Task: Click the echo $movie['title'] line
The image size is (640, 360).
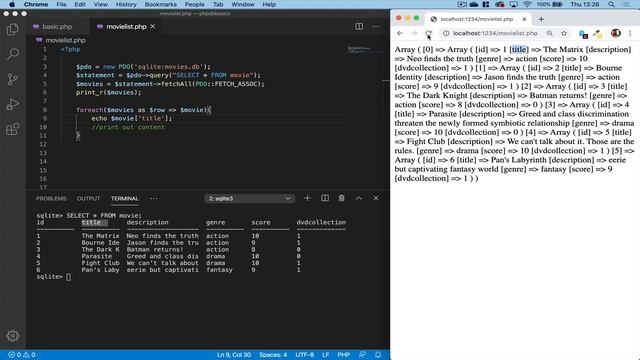Action: point(131,118)
